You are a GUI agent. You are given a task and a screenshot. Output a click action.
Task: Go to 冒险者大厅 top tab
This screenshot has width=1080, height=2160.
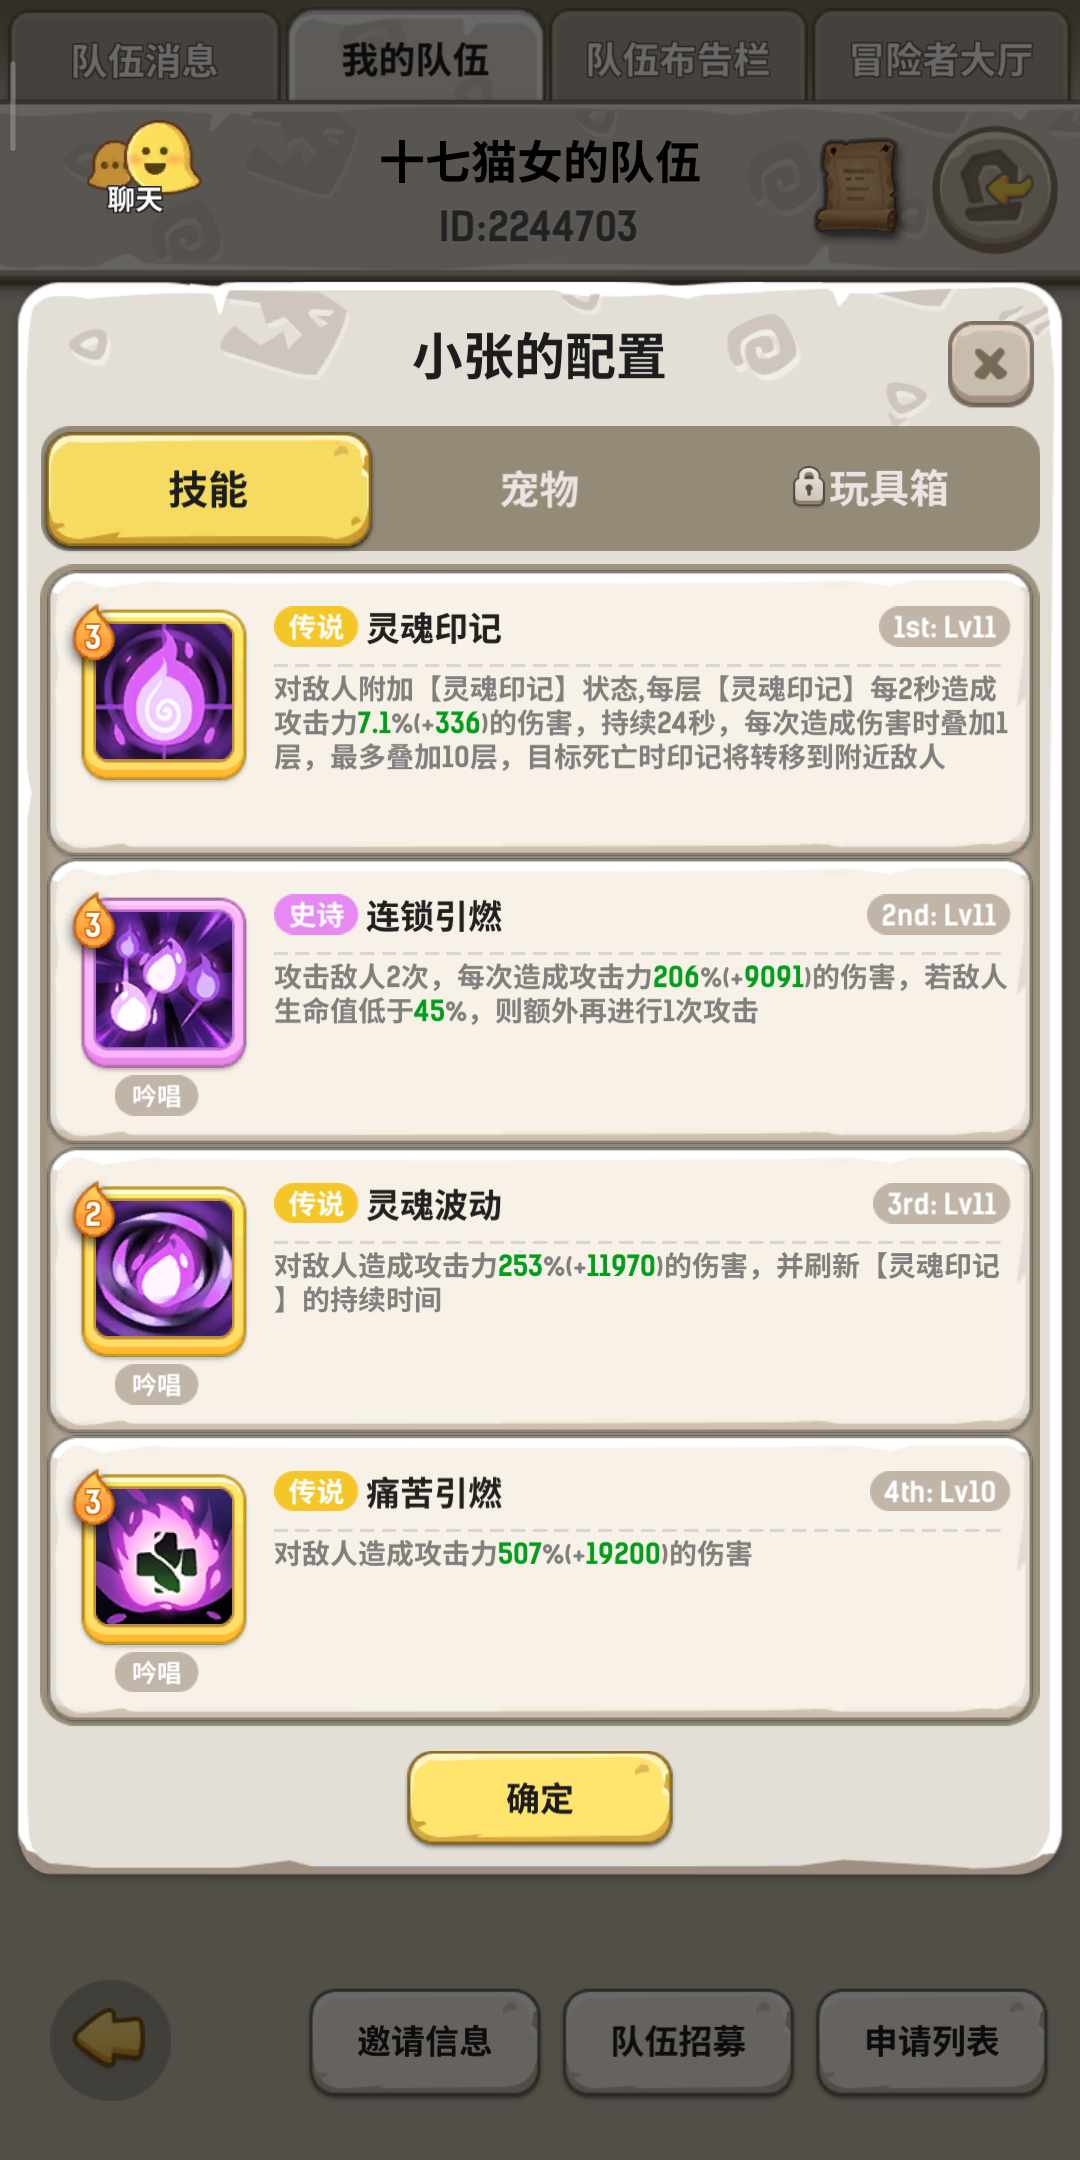coord(941,58)
